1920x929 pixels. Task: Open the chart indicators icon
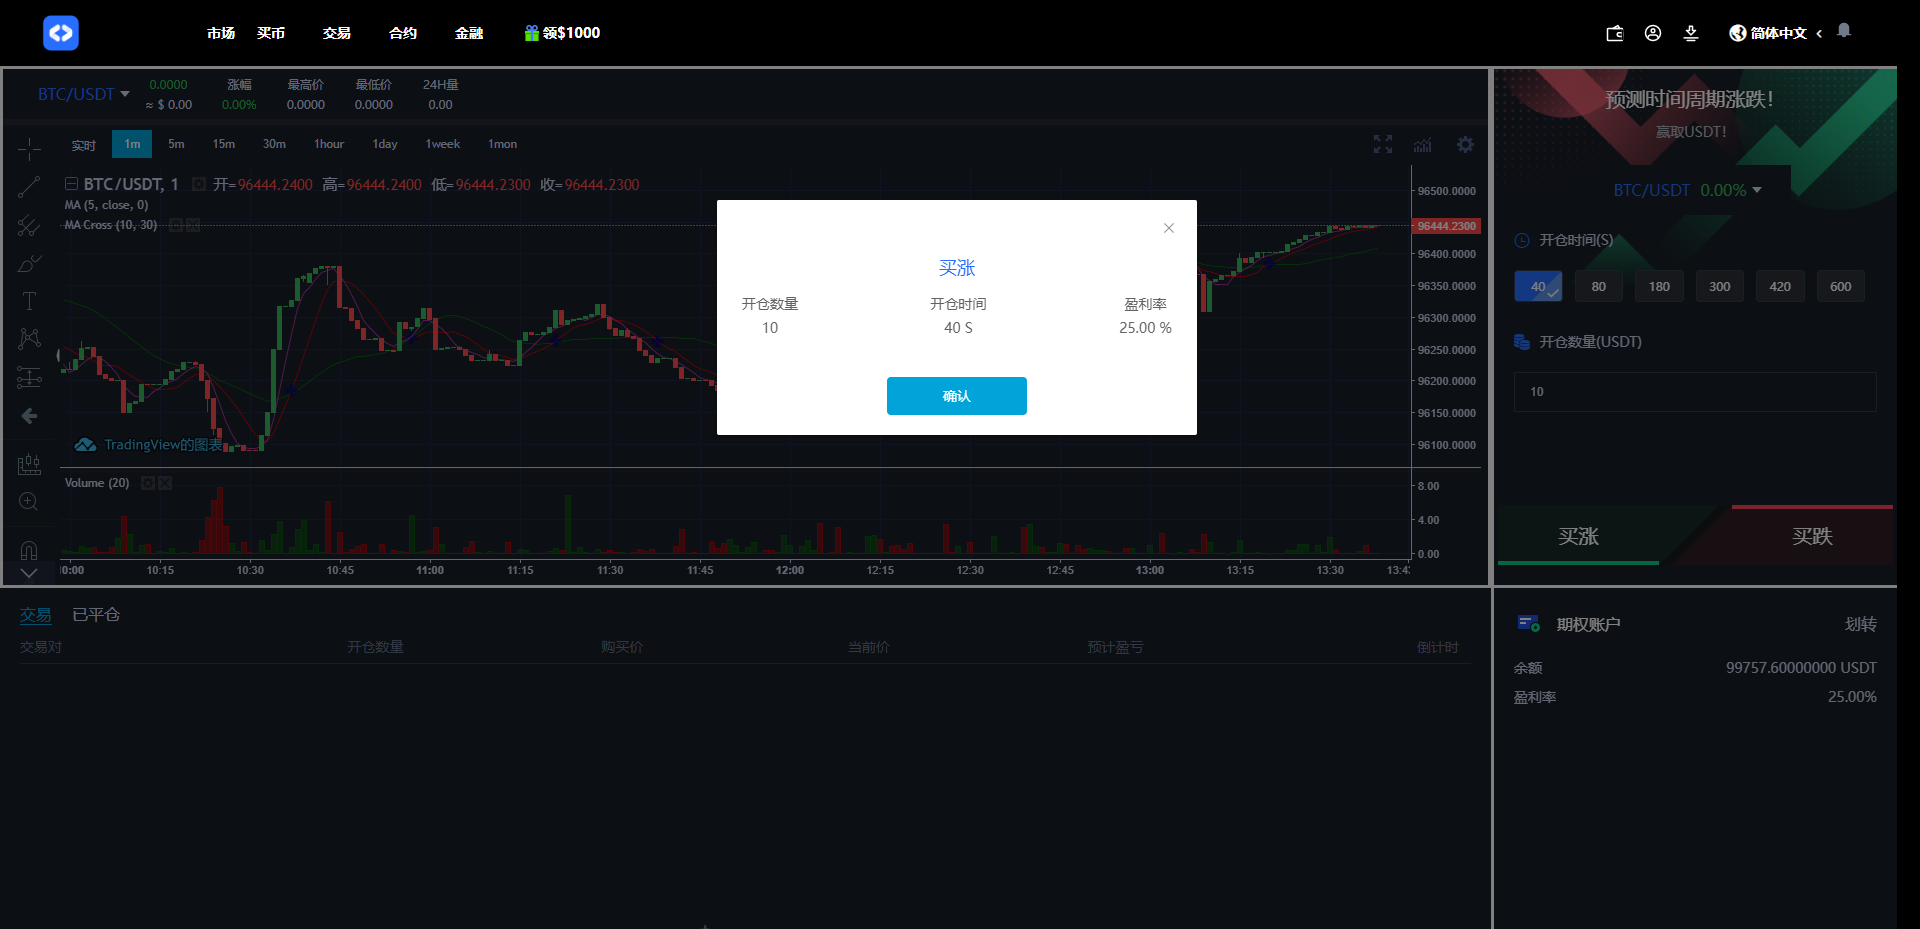pos(1422,145)
